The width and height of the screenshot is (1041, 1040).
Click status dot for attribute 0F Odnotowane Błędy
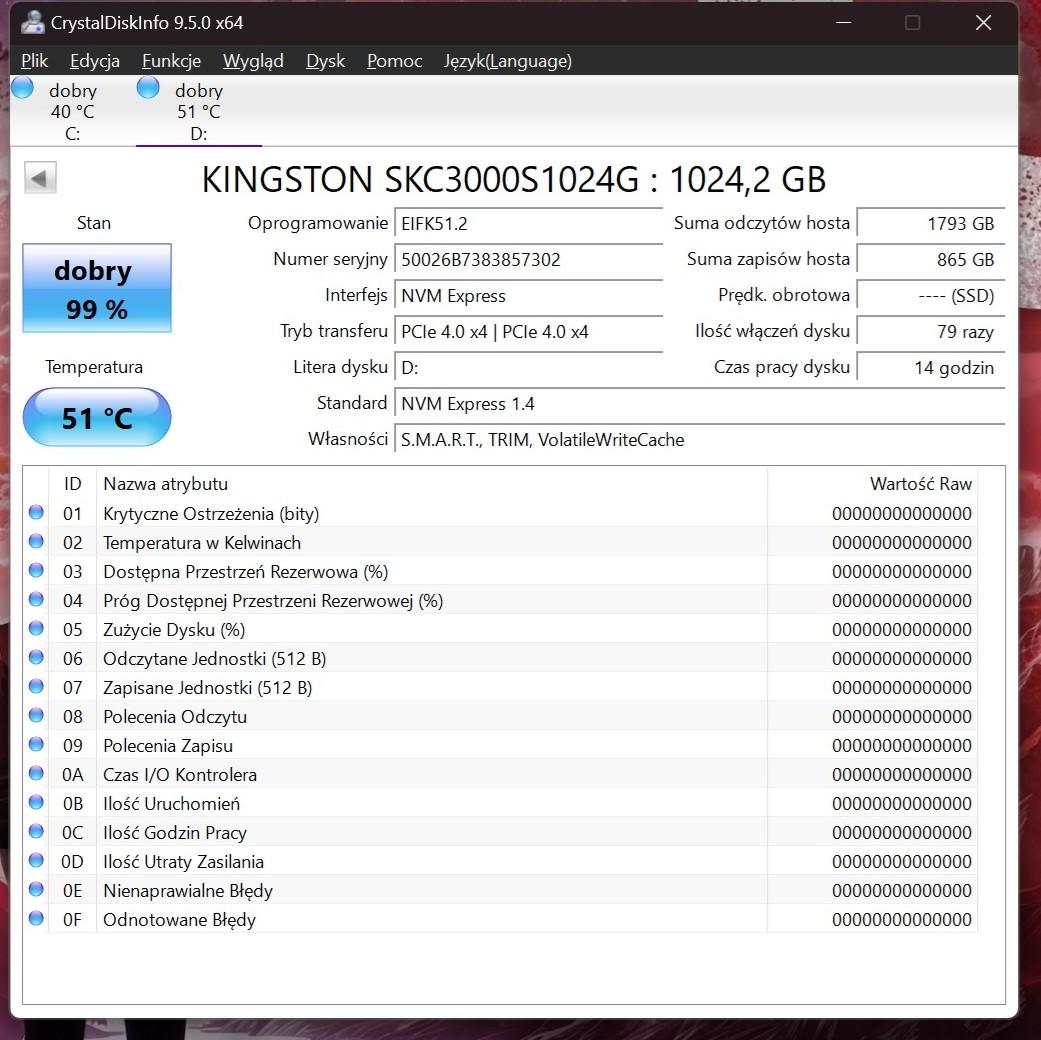point(37,919)
